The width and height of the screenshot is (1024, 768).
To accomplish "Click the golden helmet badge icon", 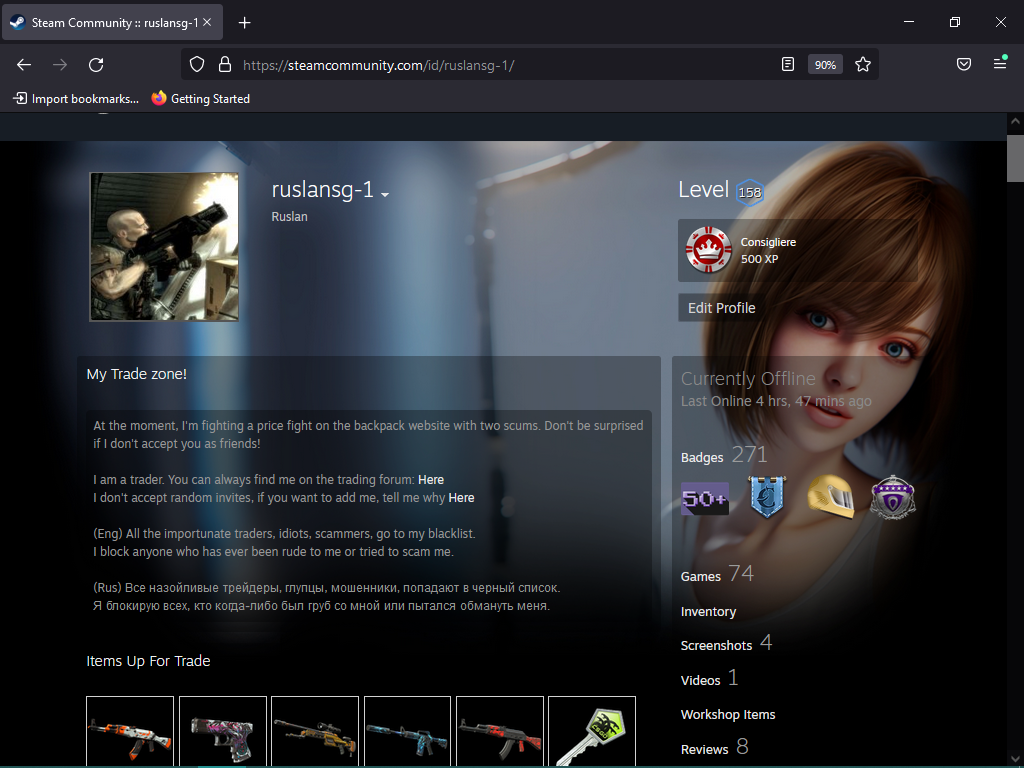I will click(830, 497).
